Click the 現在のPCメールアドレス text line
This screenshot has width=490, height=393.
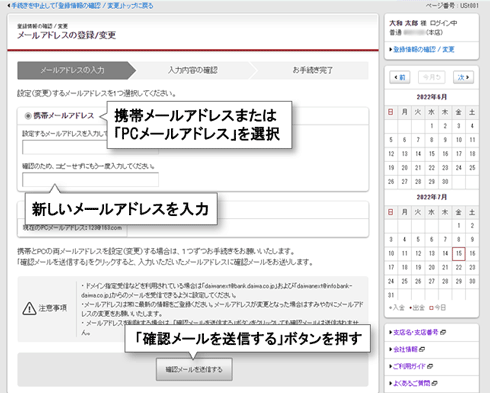[72, 228]
